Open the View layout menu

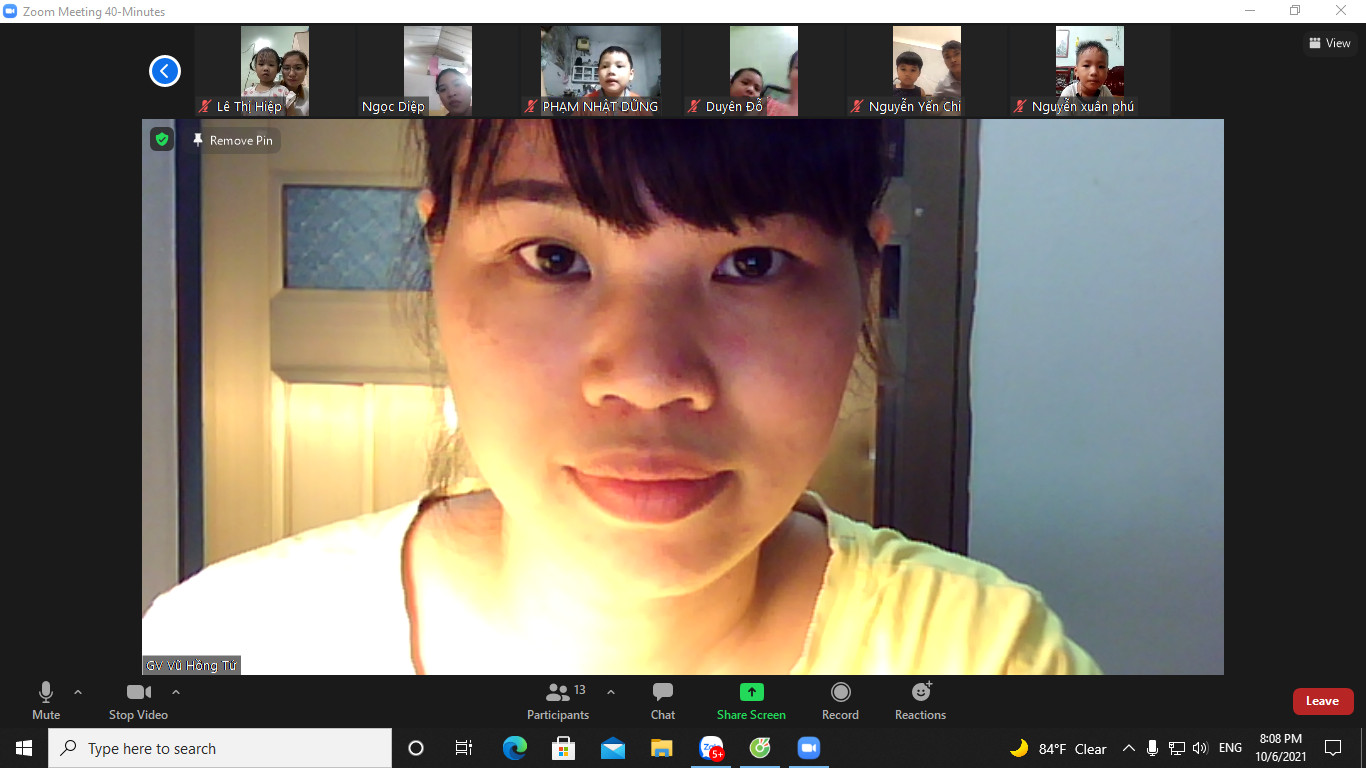coord(1330,43)
